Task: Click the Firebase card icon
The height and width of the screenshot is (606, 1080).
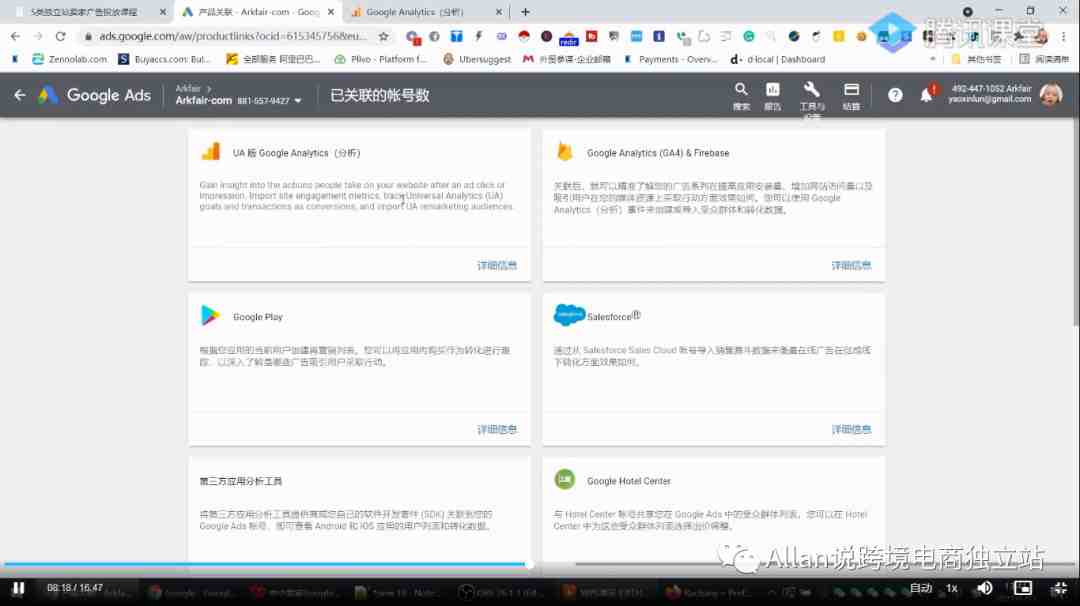Action: tap(565, 152)
